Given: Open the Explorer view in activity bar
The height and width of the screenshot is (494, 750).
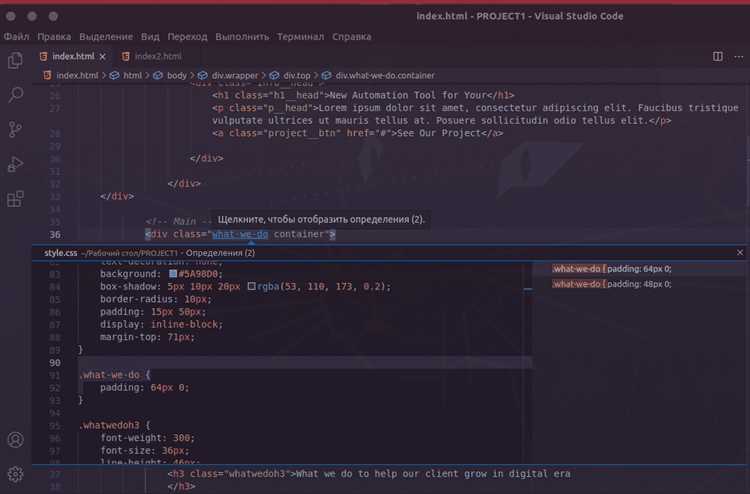Looking at the screenshot, I should (x=15, y=61).
